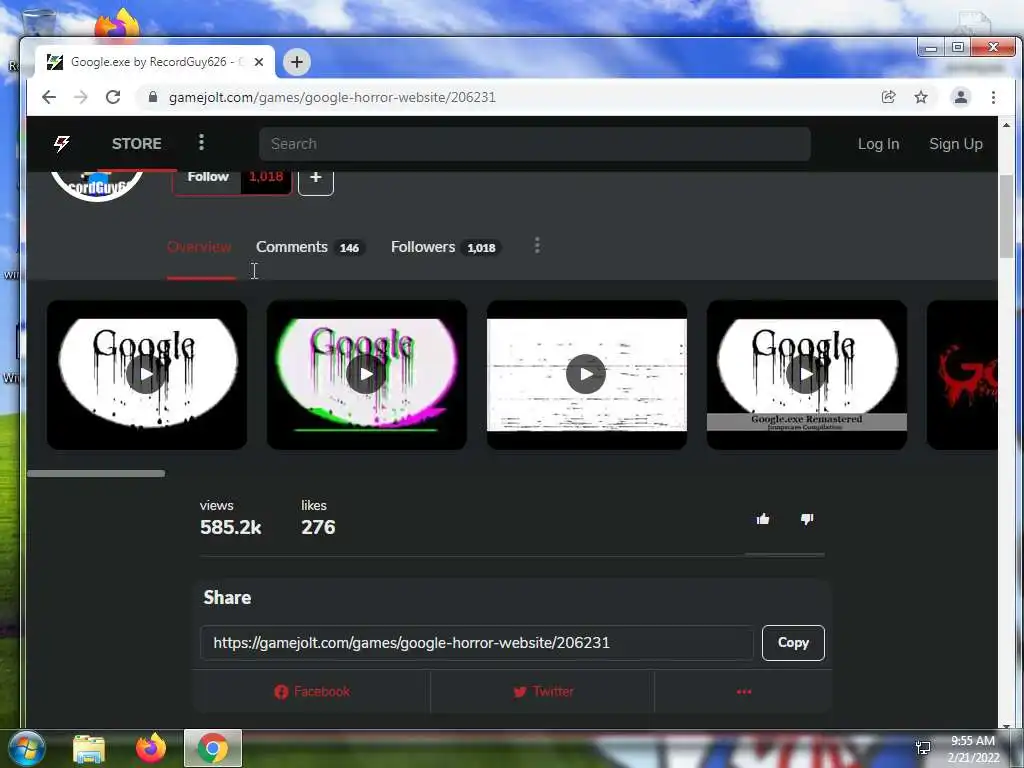Click the gamejolt.com address bar URL
The image size is (1024, 768).
[x=332, y=97]
